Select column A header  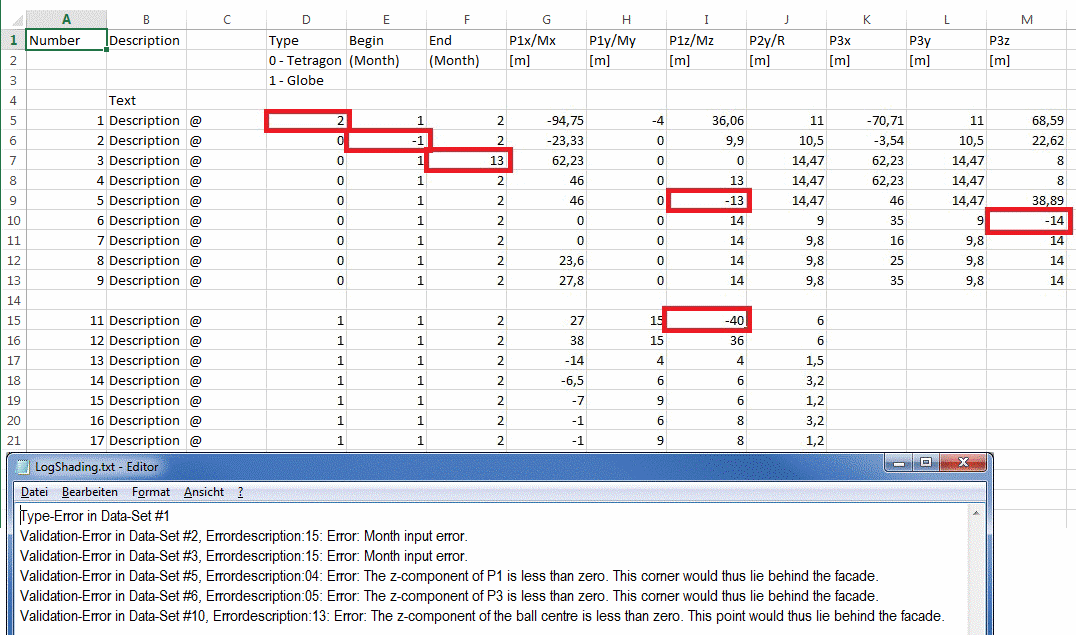(66, 19)
